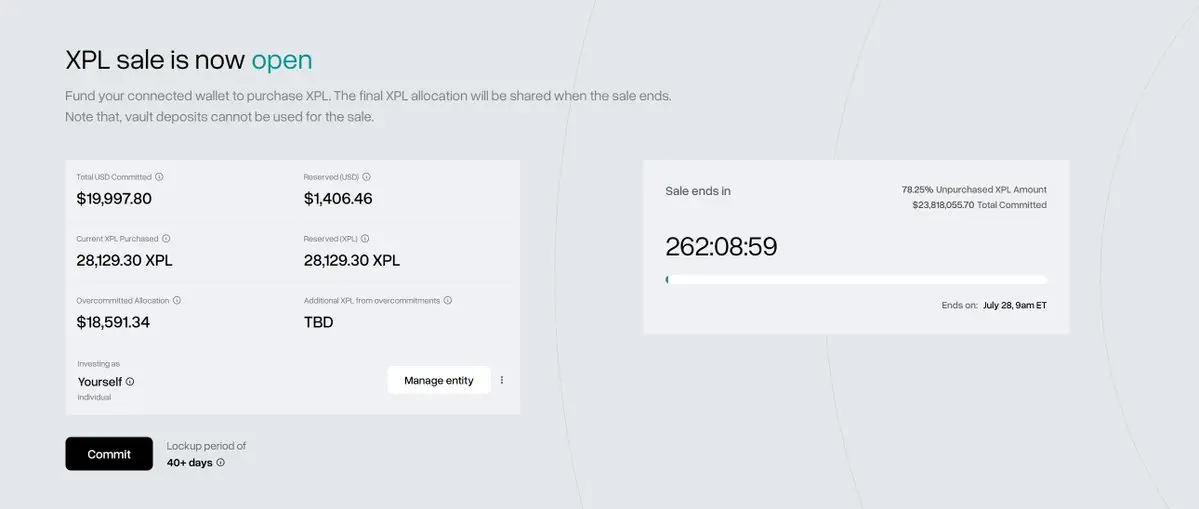Show info for Overcommitted Allocation
1199x509 pixels.
tap(177, 300)
